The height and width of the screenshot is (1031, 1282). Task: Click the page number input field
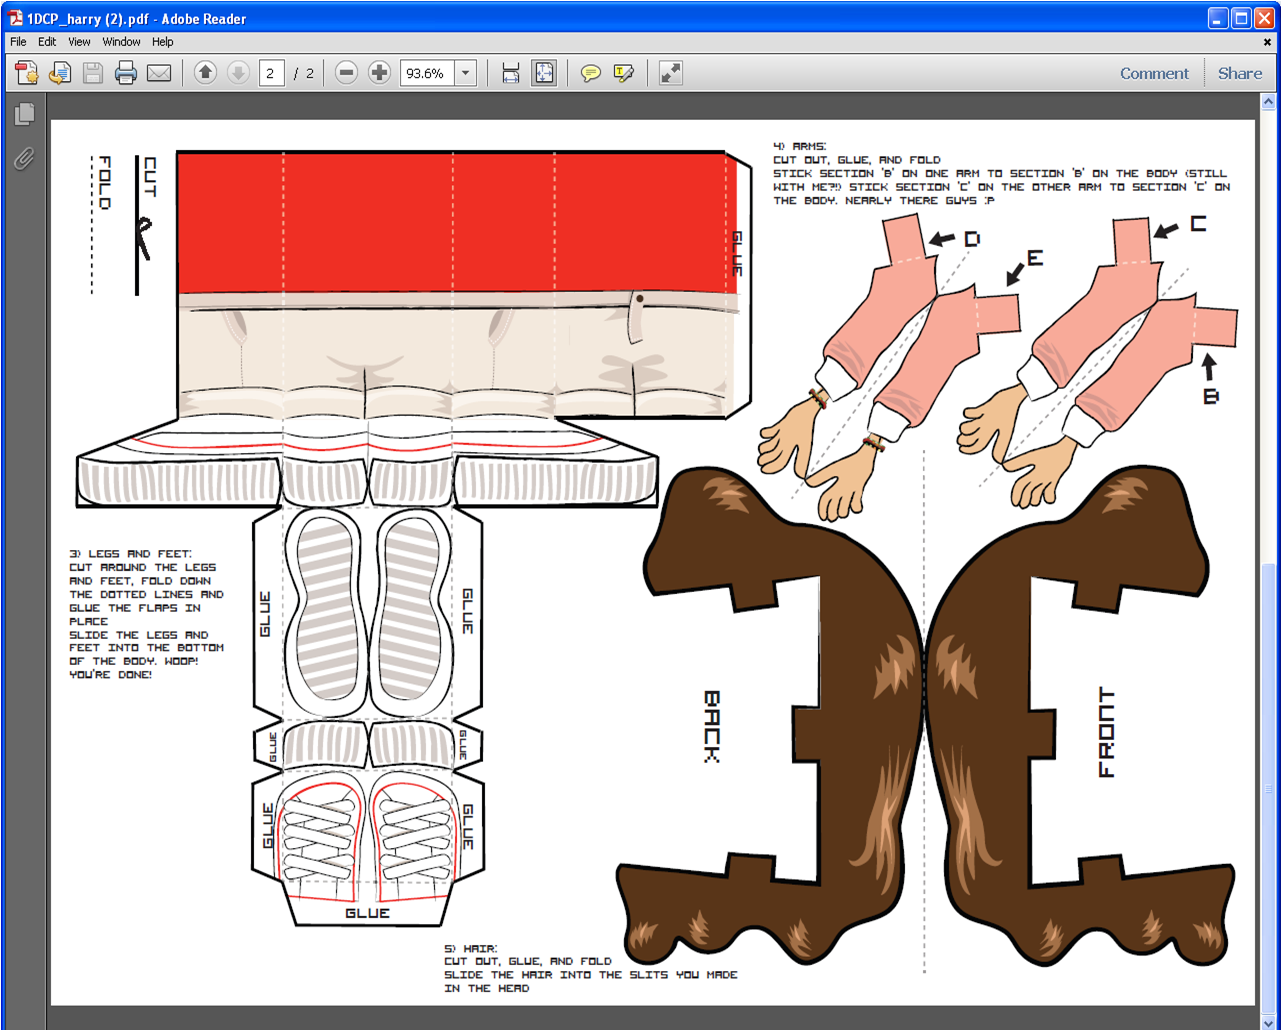click(271, 73)
